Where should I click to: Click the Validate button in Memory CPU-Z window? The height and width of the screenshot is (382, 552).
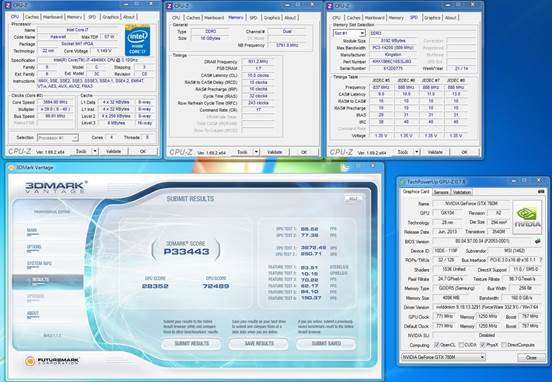click(x=275, y=152)
